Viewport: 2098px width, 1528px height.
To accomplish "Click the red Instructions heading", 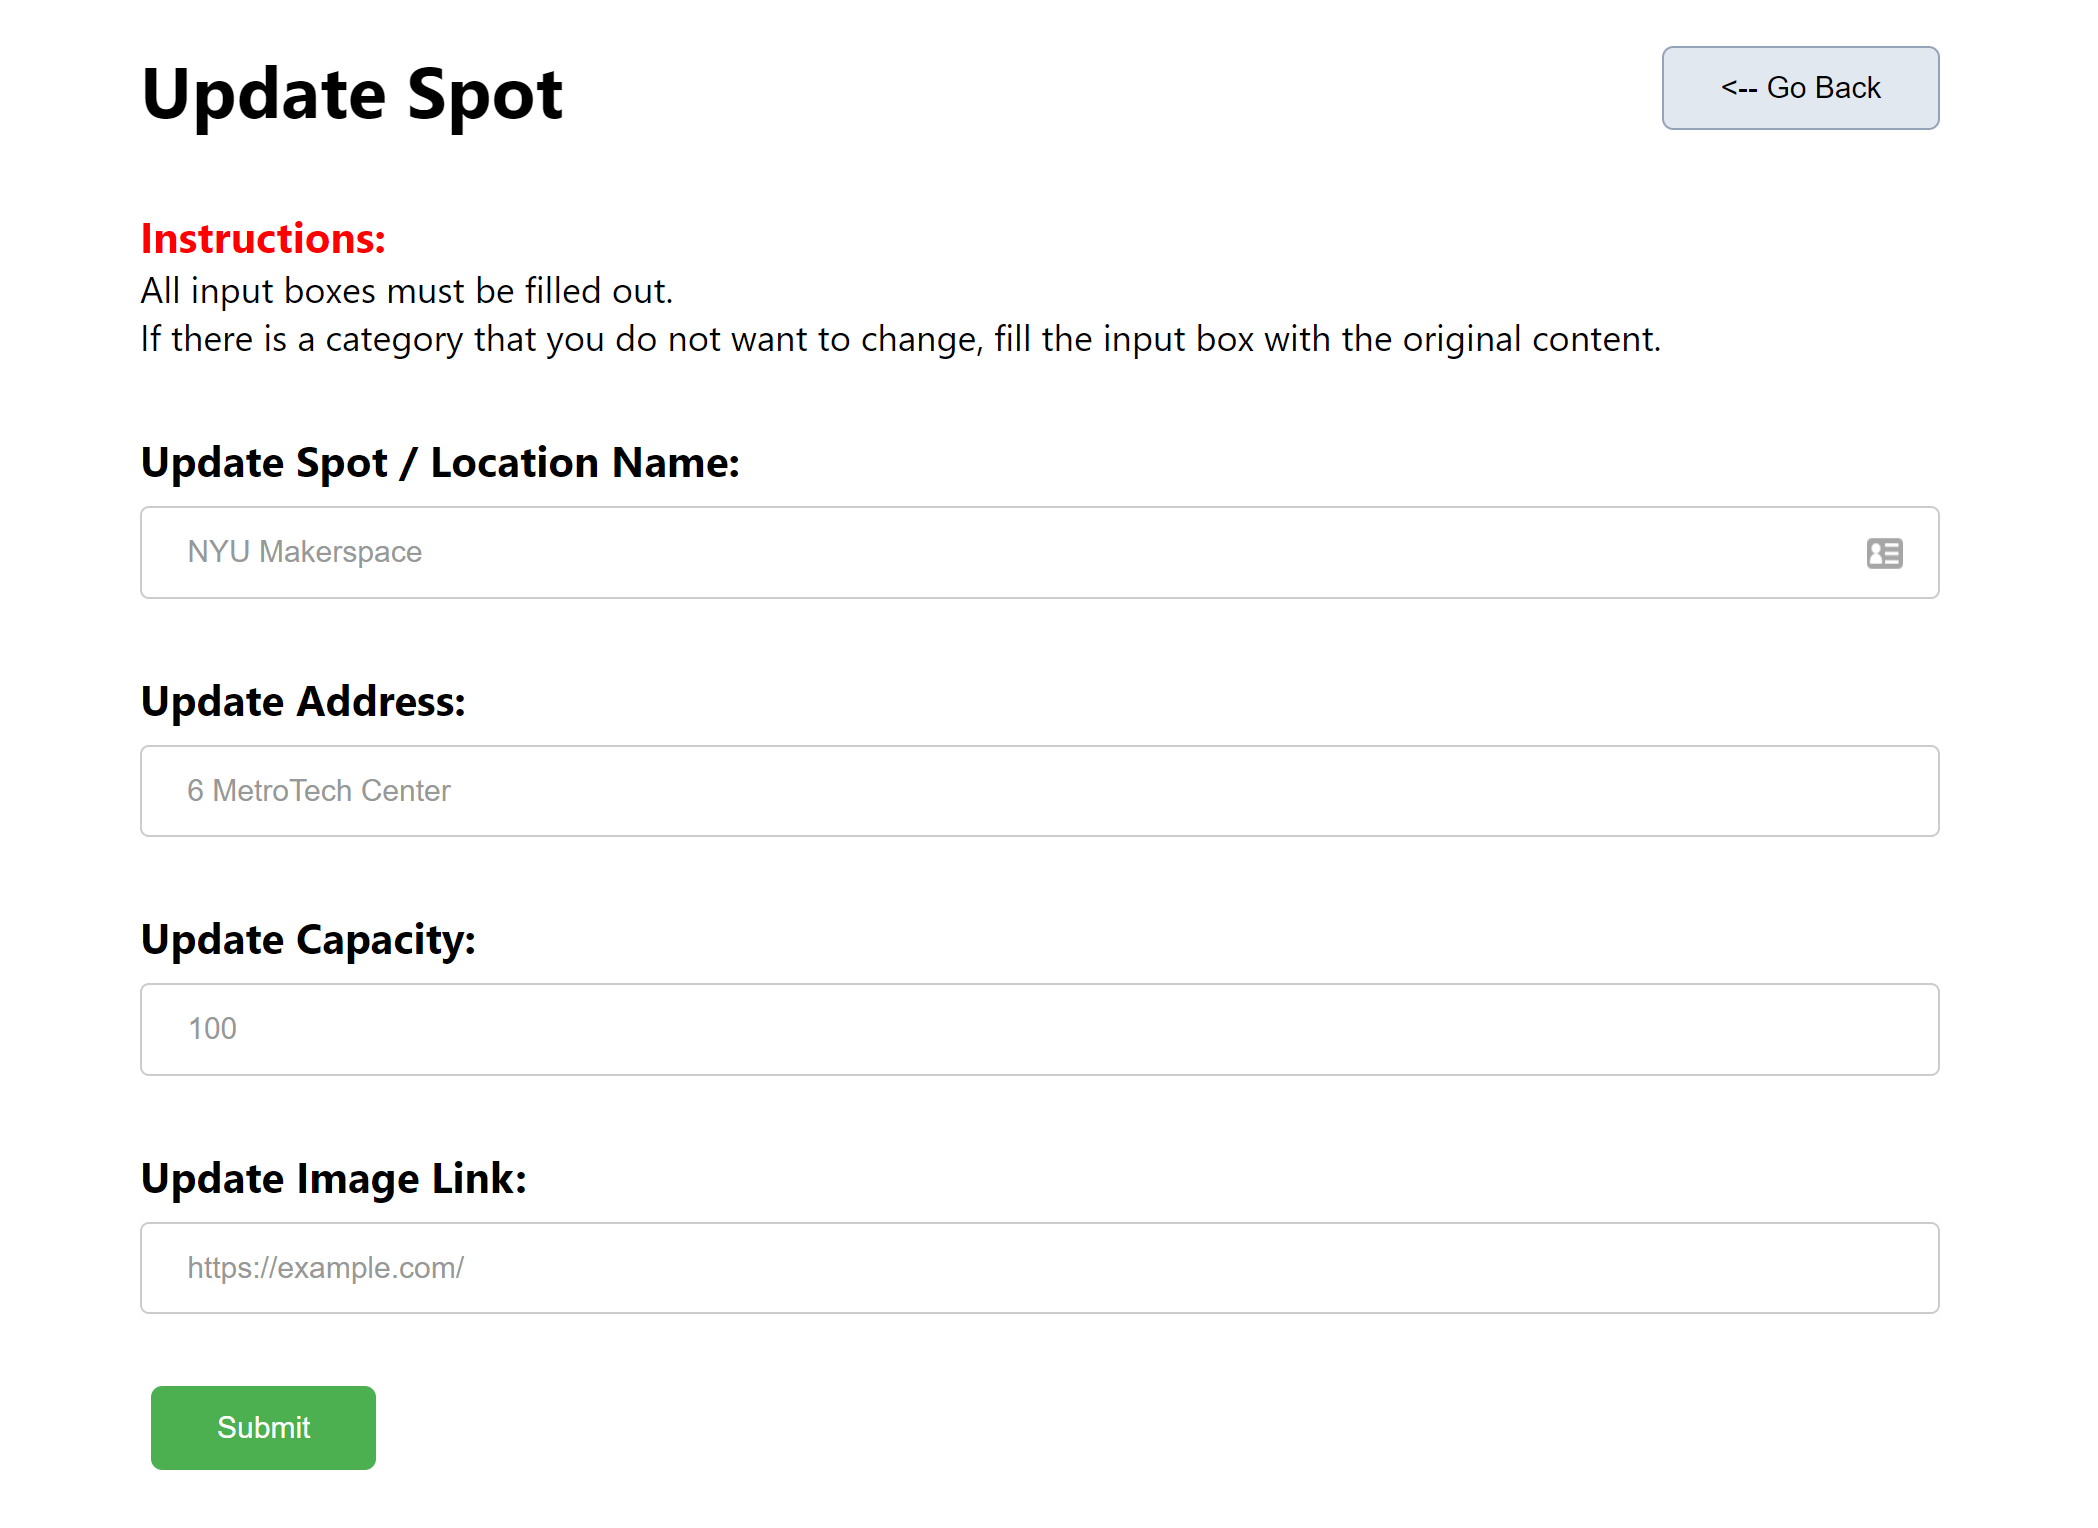I will point(263,239).
